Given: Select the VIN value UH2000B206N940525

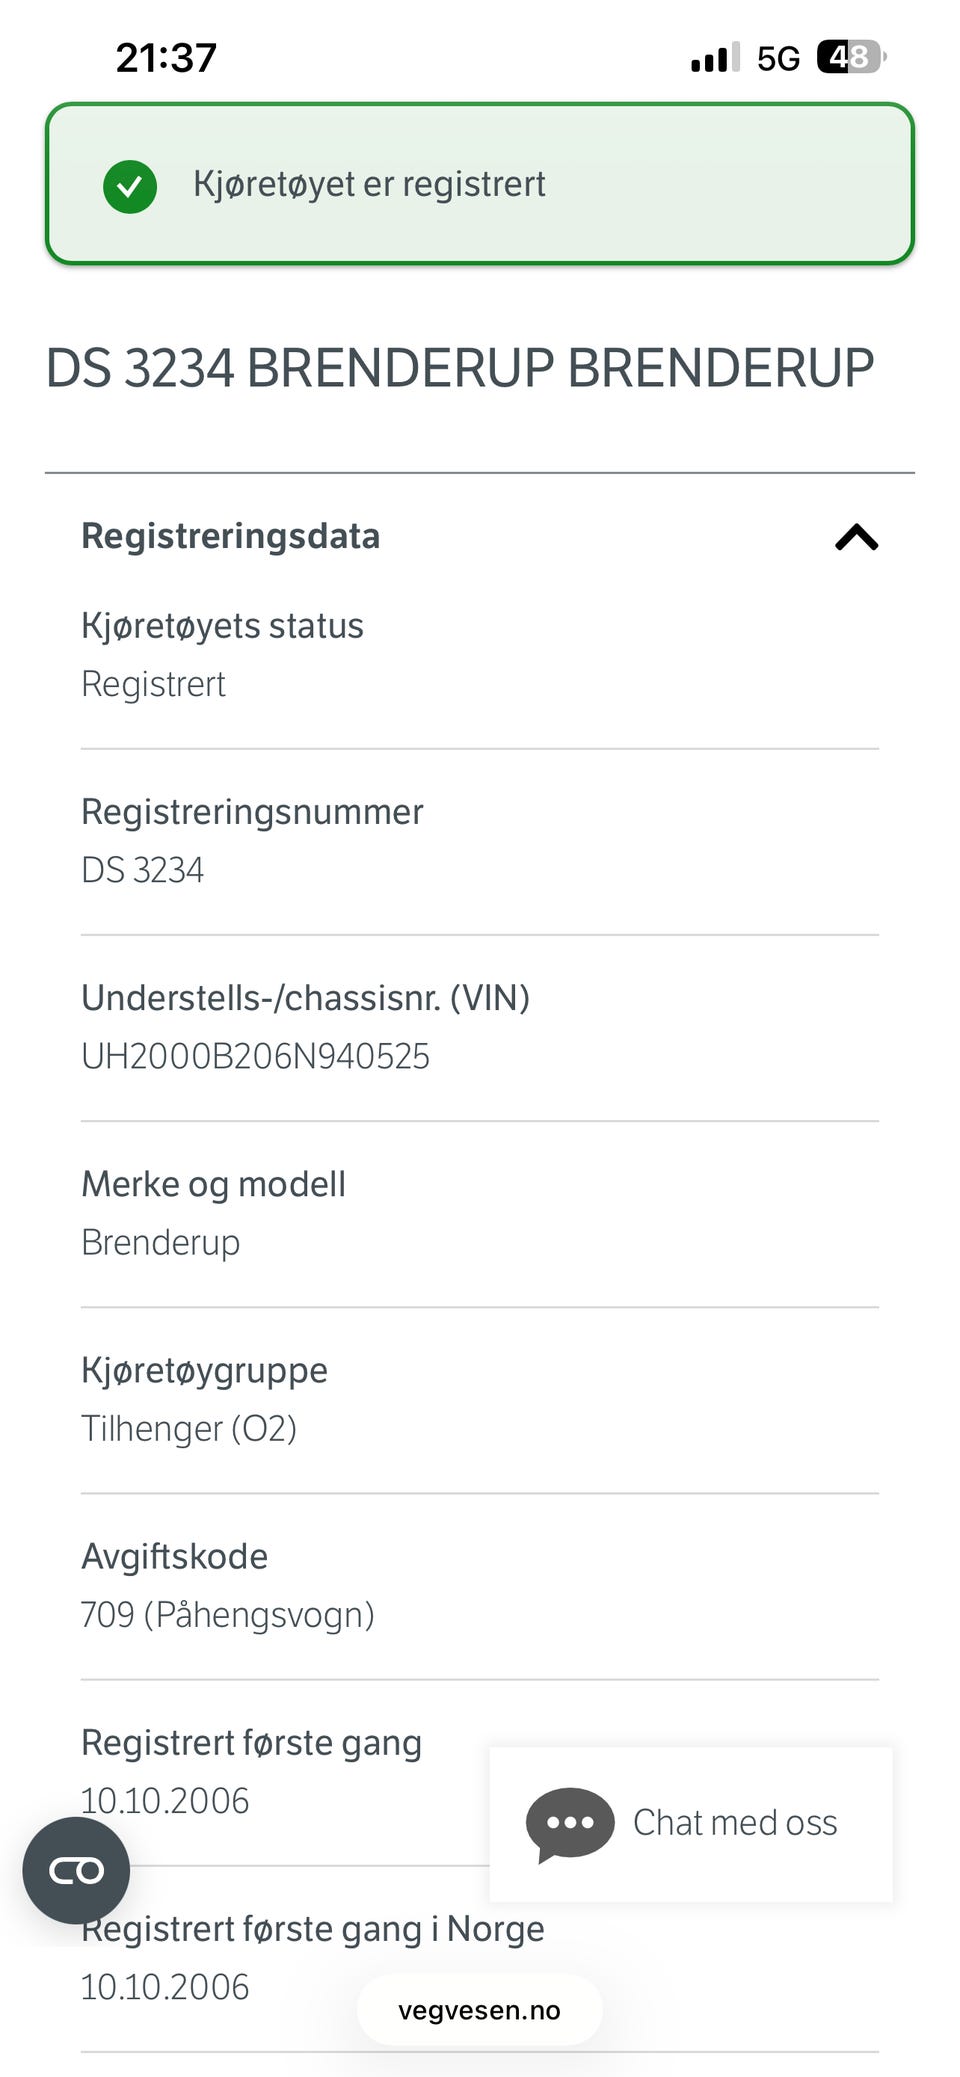Looking at the screenshot, I should (255, 1057).
